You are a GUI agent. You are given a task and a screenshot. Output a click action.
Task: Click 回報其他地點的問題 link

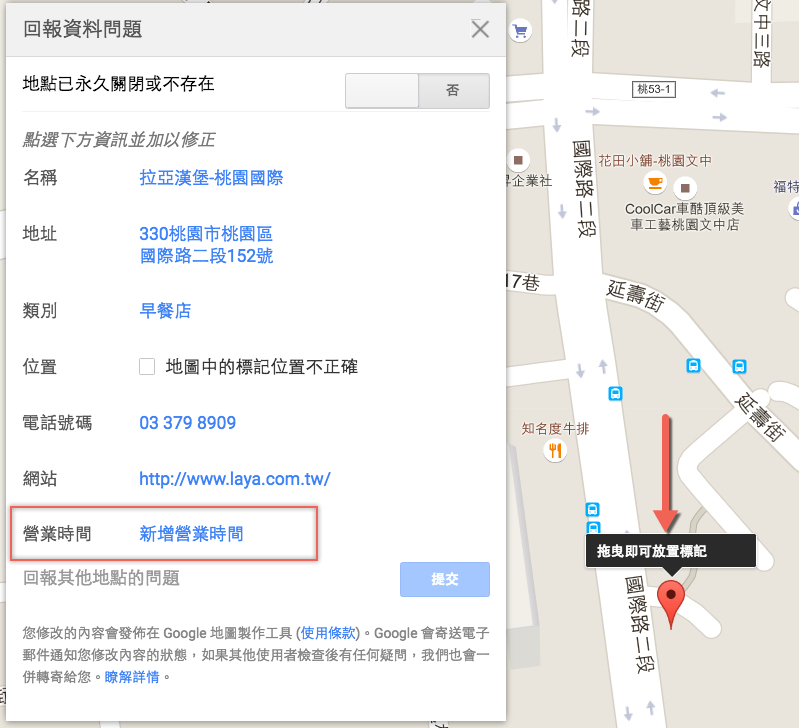coord(101,578)
